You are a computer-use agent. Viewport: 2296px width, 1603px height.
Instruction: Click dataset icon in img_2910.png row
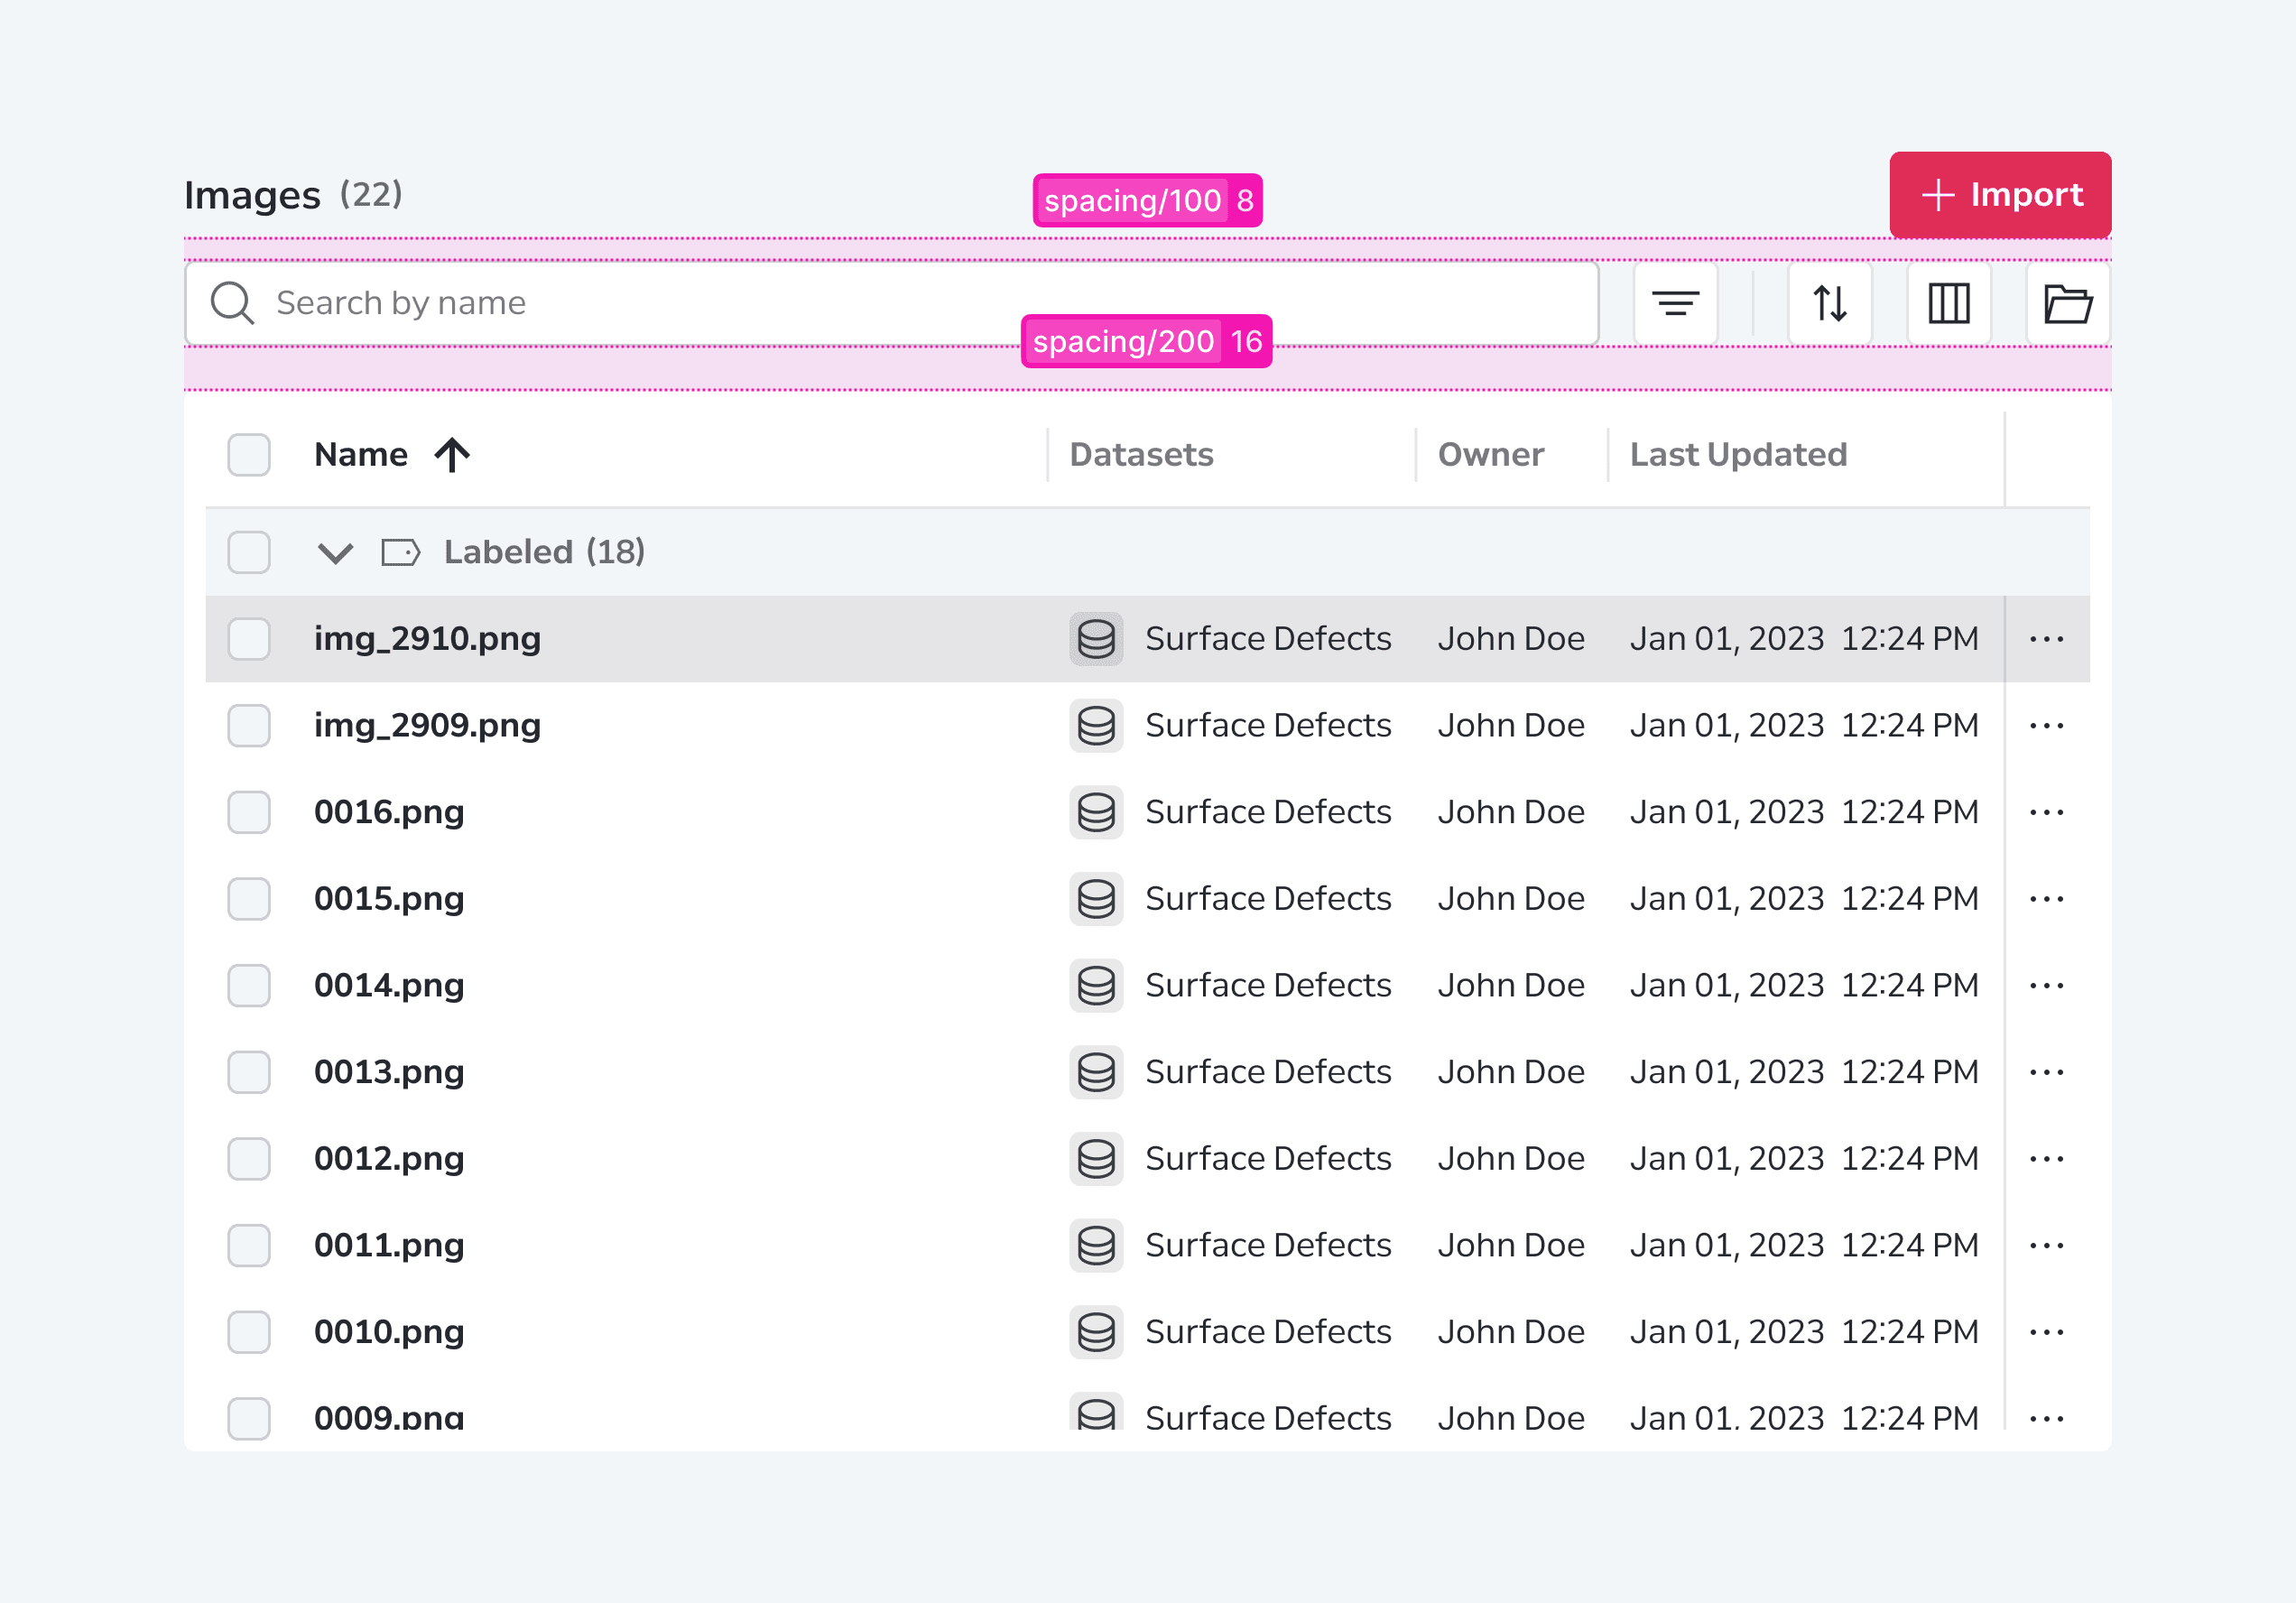coord(1096,639)
